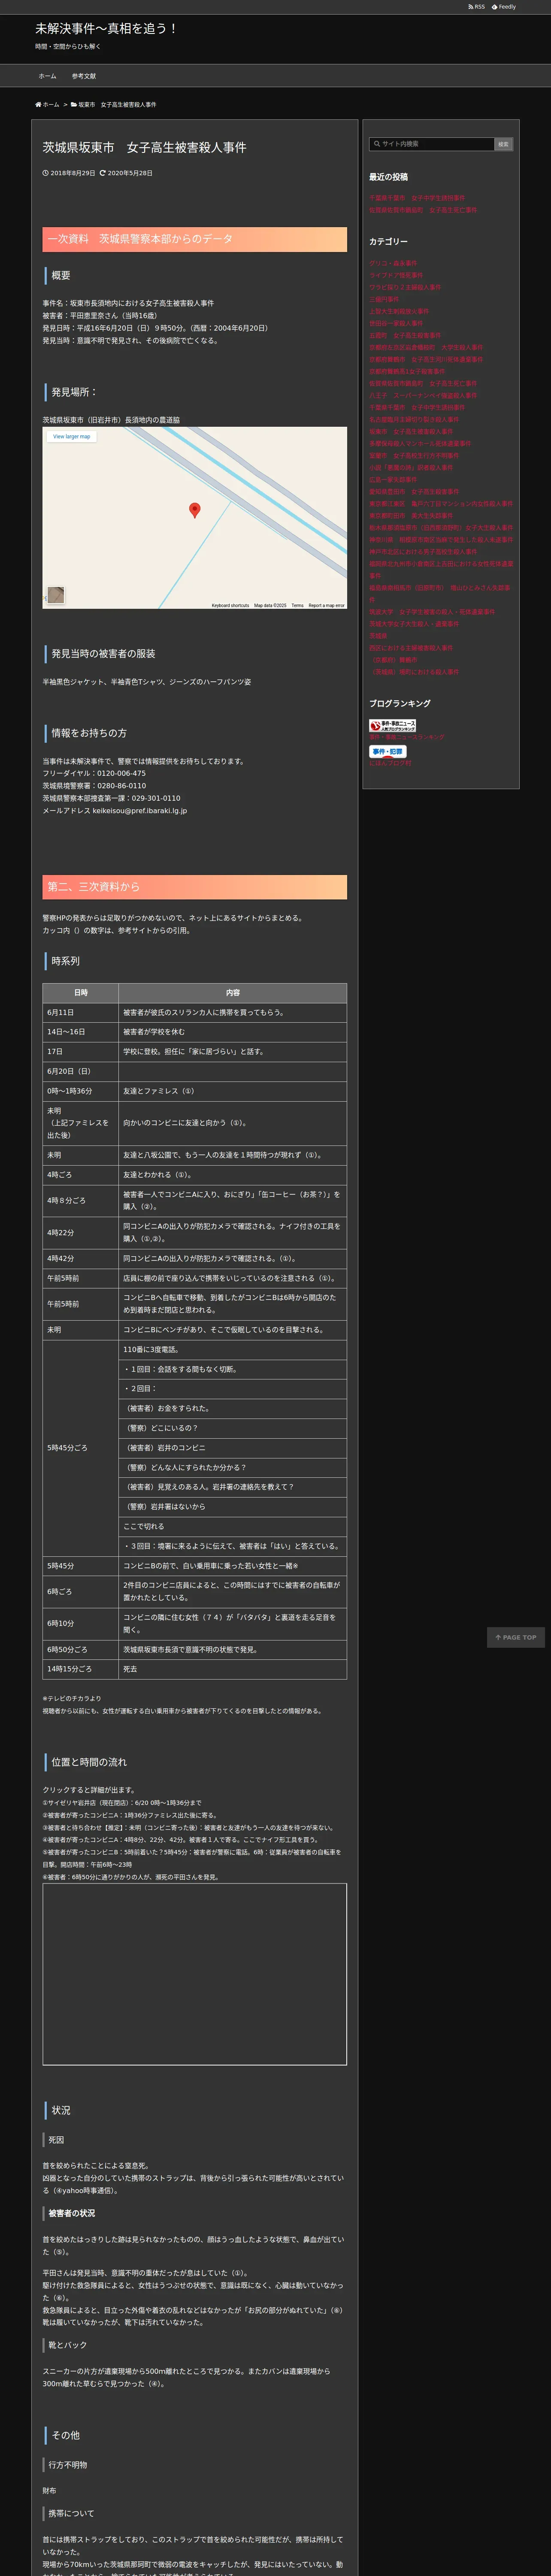Open 京都府左京区岩倉幡枝町 大学生殺人事件 category
Image resolution: width=551 pixels, height=2576 pixels.
point(426,347)
